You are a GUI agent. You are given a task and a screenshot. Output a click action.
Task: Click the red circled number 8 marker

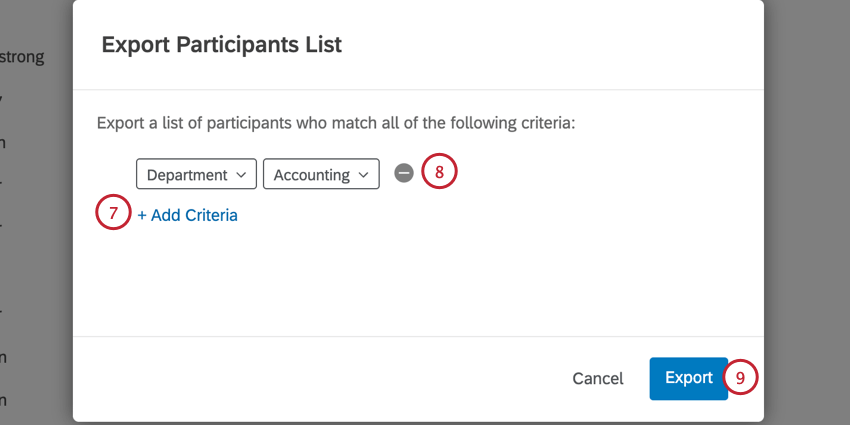440,171
